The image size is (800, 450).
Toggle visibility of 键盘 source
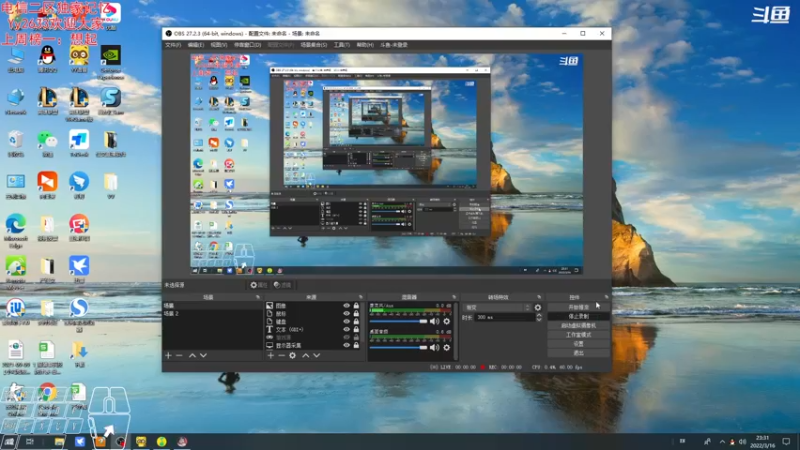click(346, 321)
